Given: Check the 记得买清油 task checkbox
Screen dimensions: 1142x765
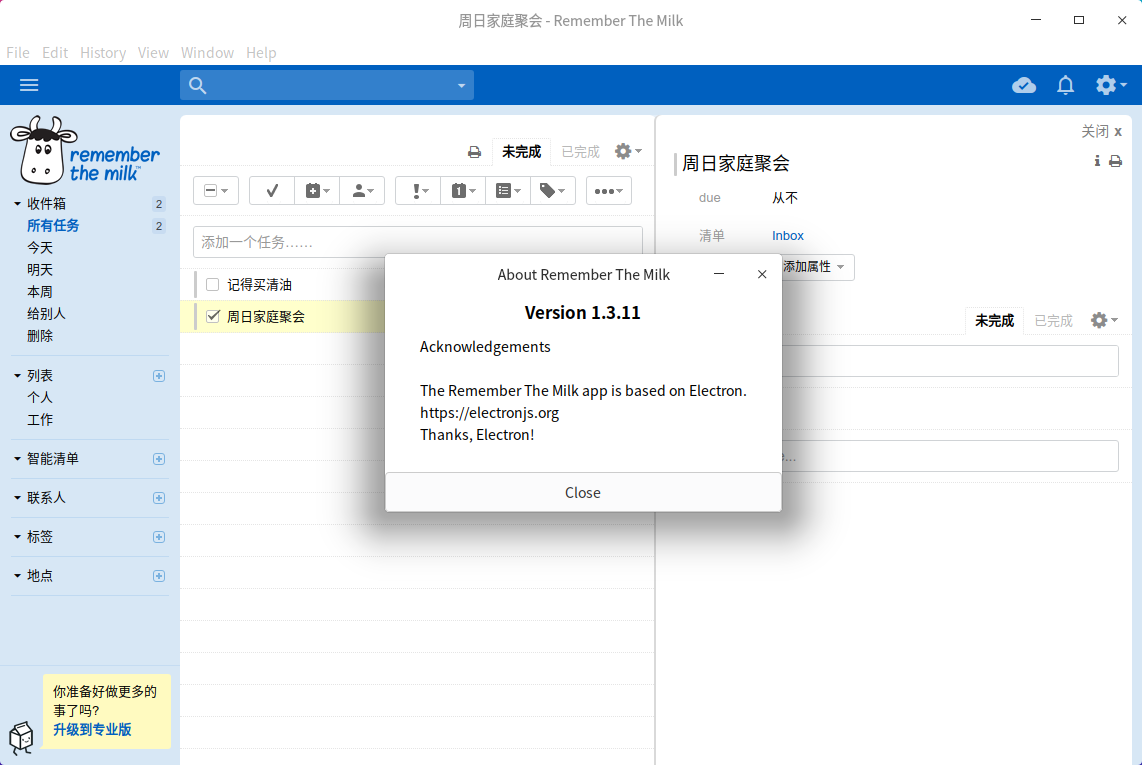Looking at the screenshot, I should point(212,285).
